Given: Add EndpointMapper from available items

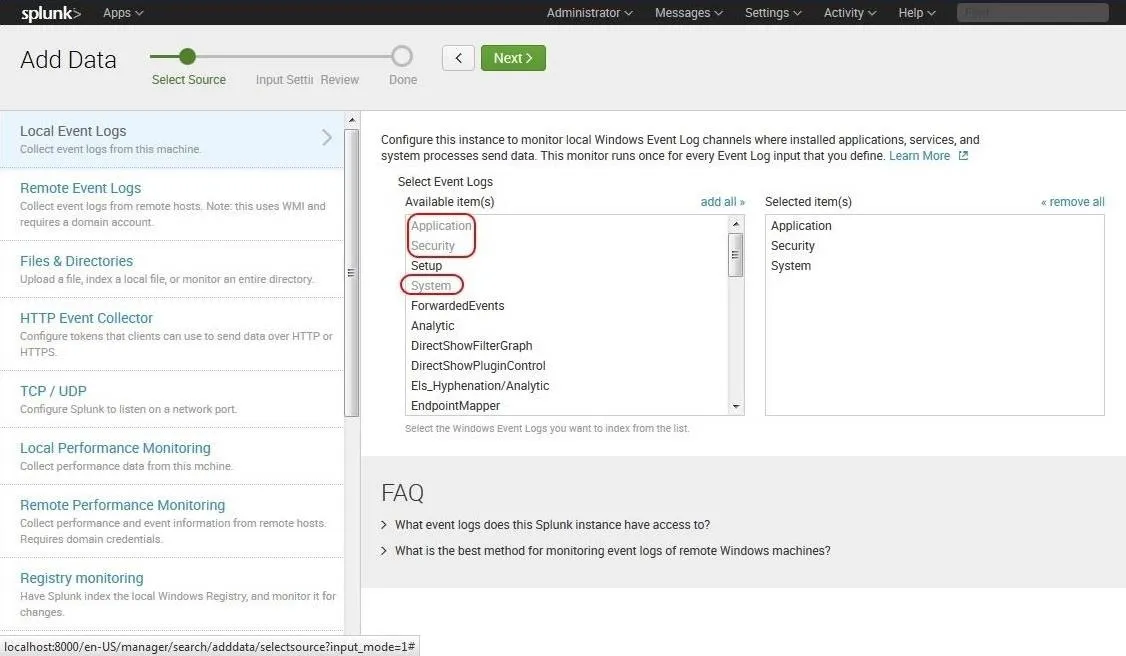Looking at the screenshot, I should click(455, 406).
